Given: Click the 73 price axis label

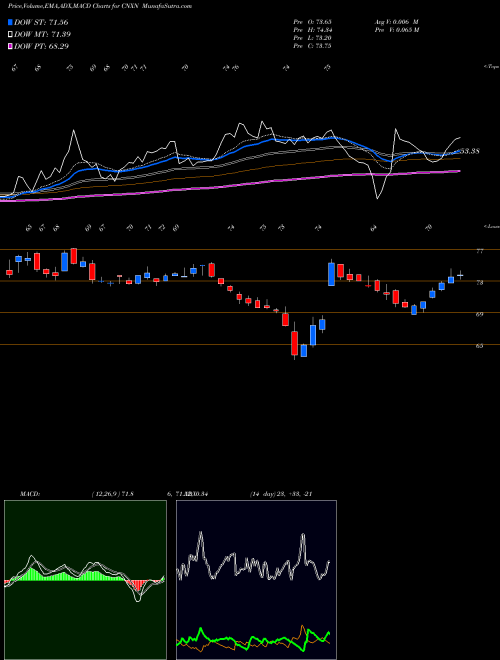Looking at the screenshot, I should pyautogui.click(x=479, y=283).
